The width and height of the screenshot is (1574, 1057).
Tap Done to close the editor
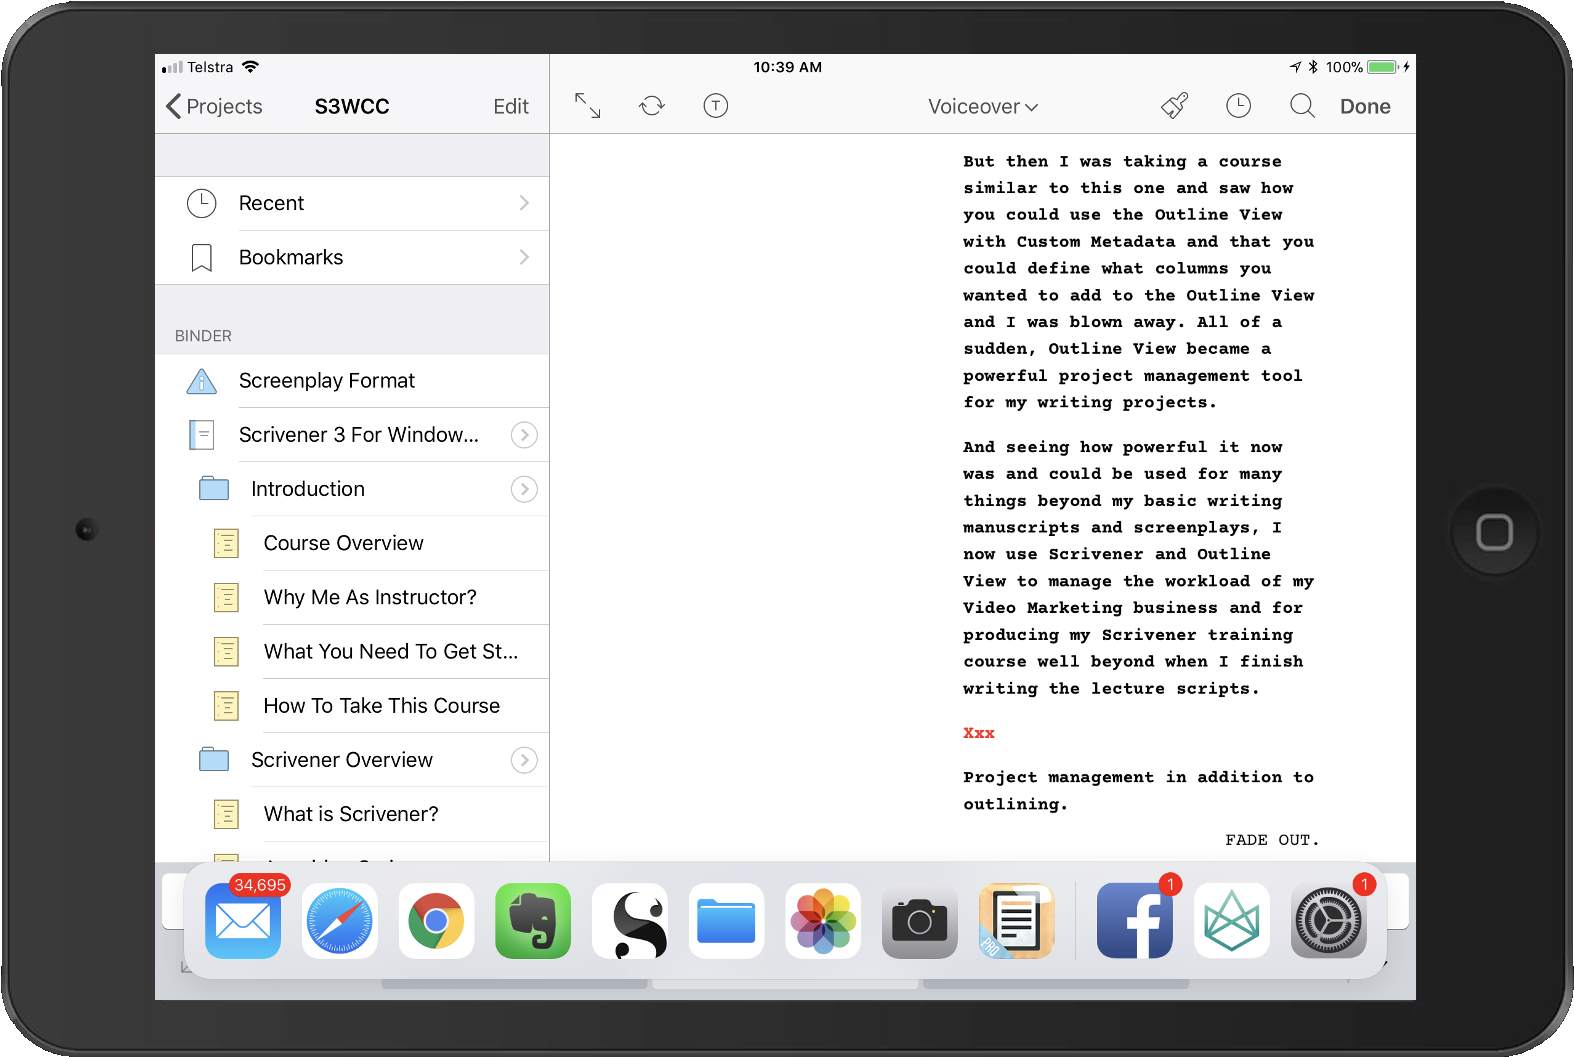pos(1365,107)
